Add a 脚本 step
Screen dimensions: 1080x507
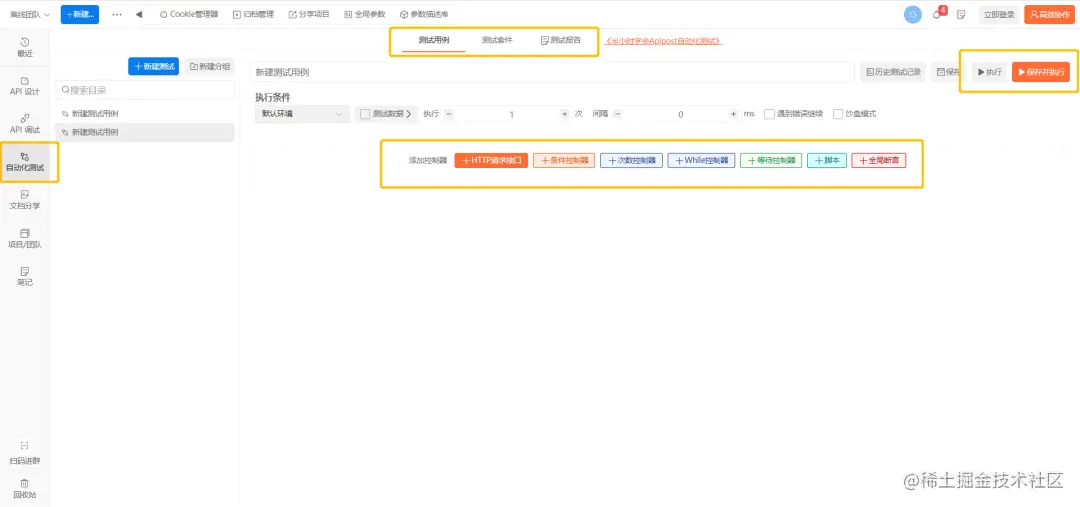(827, 161)
